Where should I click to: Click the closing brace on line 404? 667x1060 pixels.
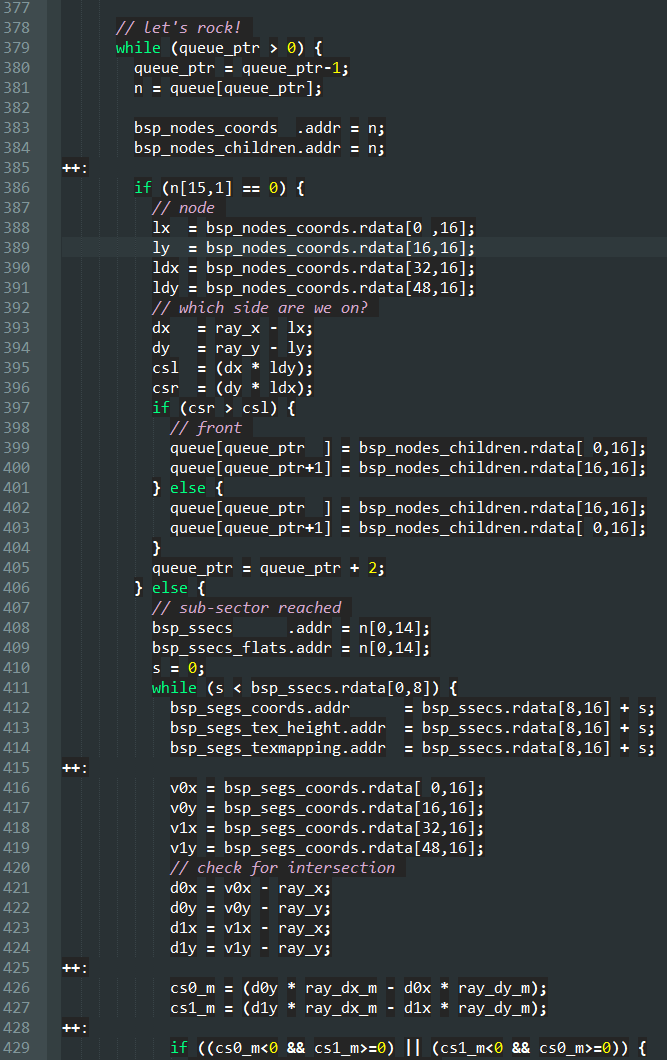(x=156, y=548)
